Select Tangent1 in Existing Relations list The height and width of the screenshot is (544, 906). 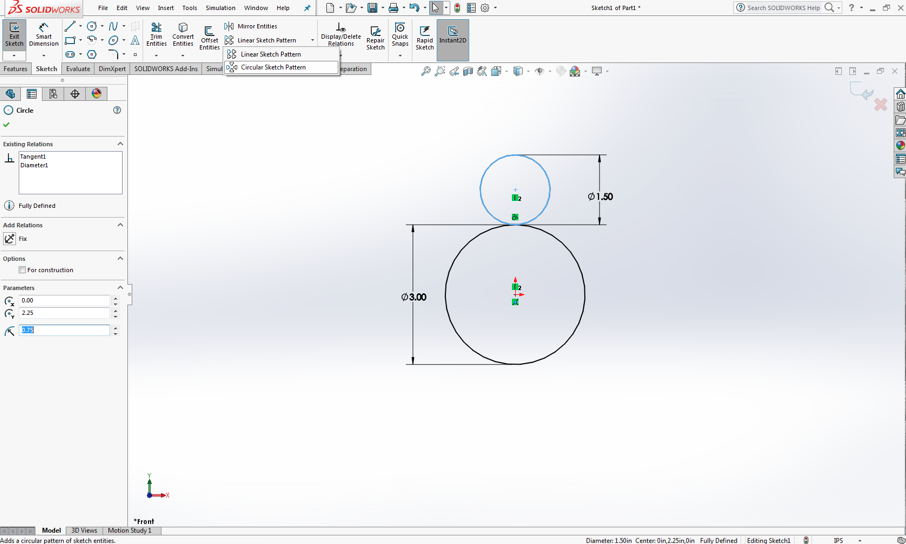tap(33, 156)
